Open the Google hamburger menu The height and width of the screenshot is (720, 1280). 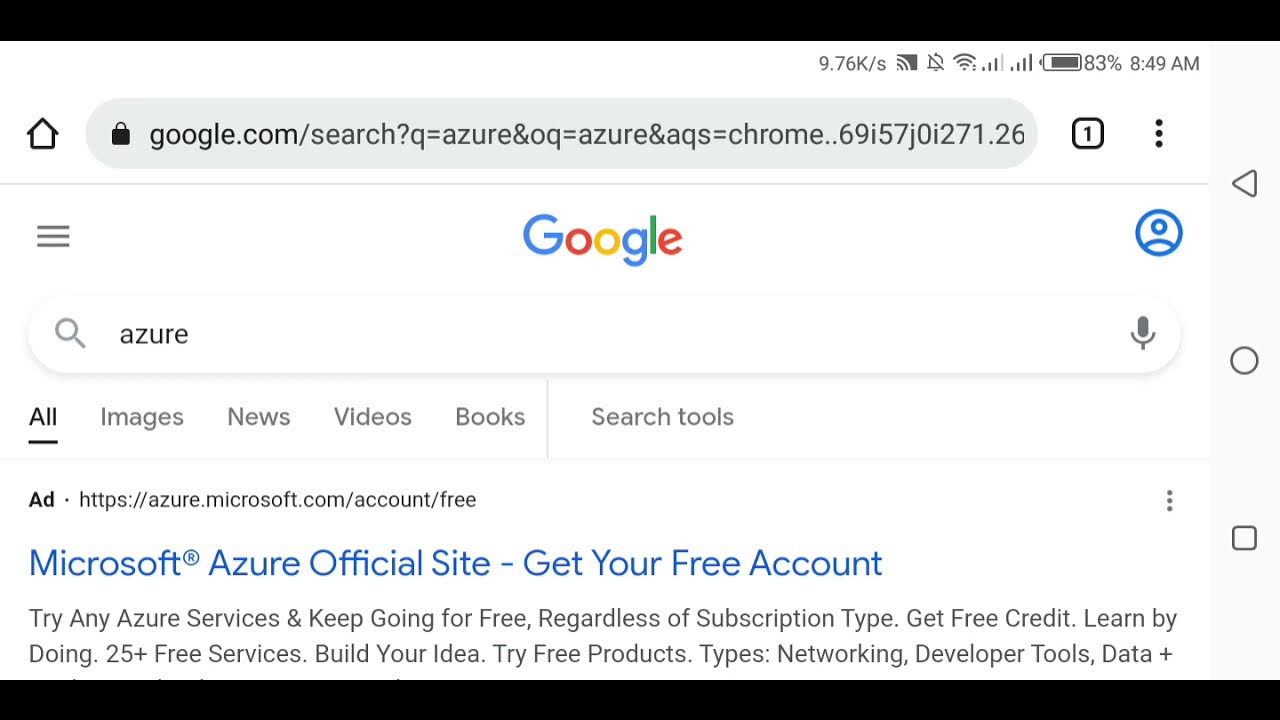(x=53, y=236)
